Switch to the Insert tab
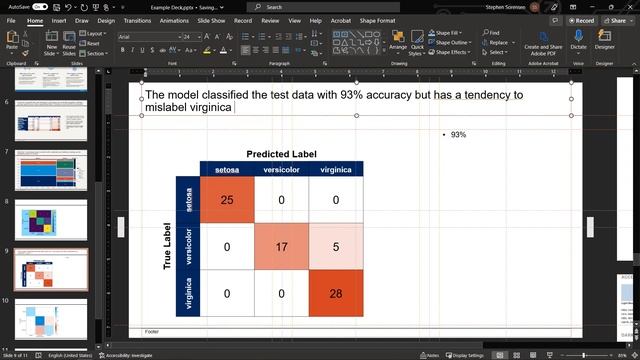Screen dimensions: 640x360 click(59, 20)
